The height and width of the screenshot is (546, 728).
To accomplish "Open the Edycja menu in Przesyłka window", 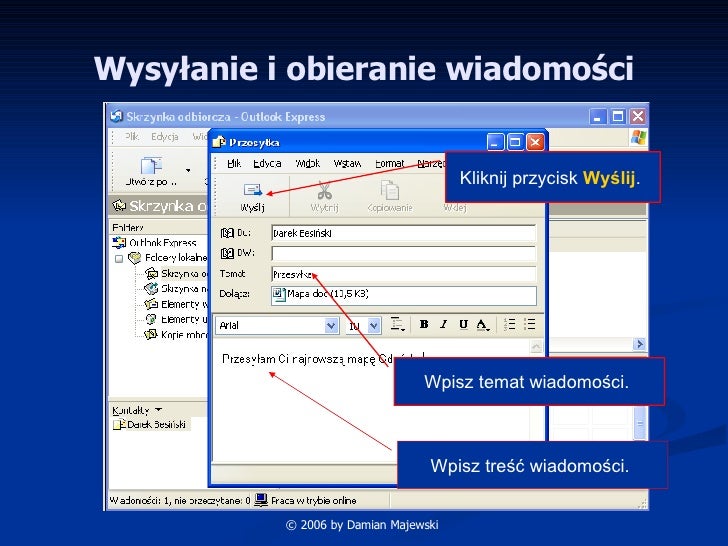I will click(x=267, y=163).
